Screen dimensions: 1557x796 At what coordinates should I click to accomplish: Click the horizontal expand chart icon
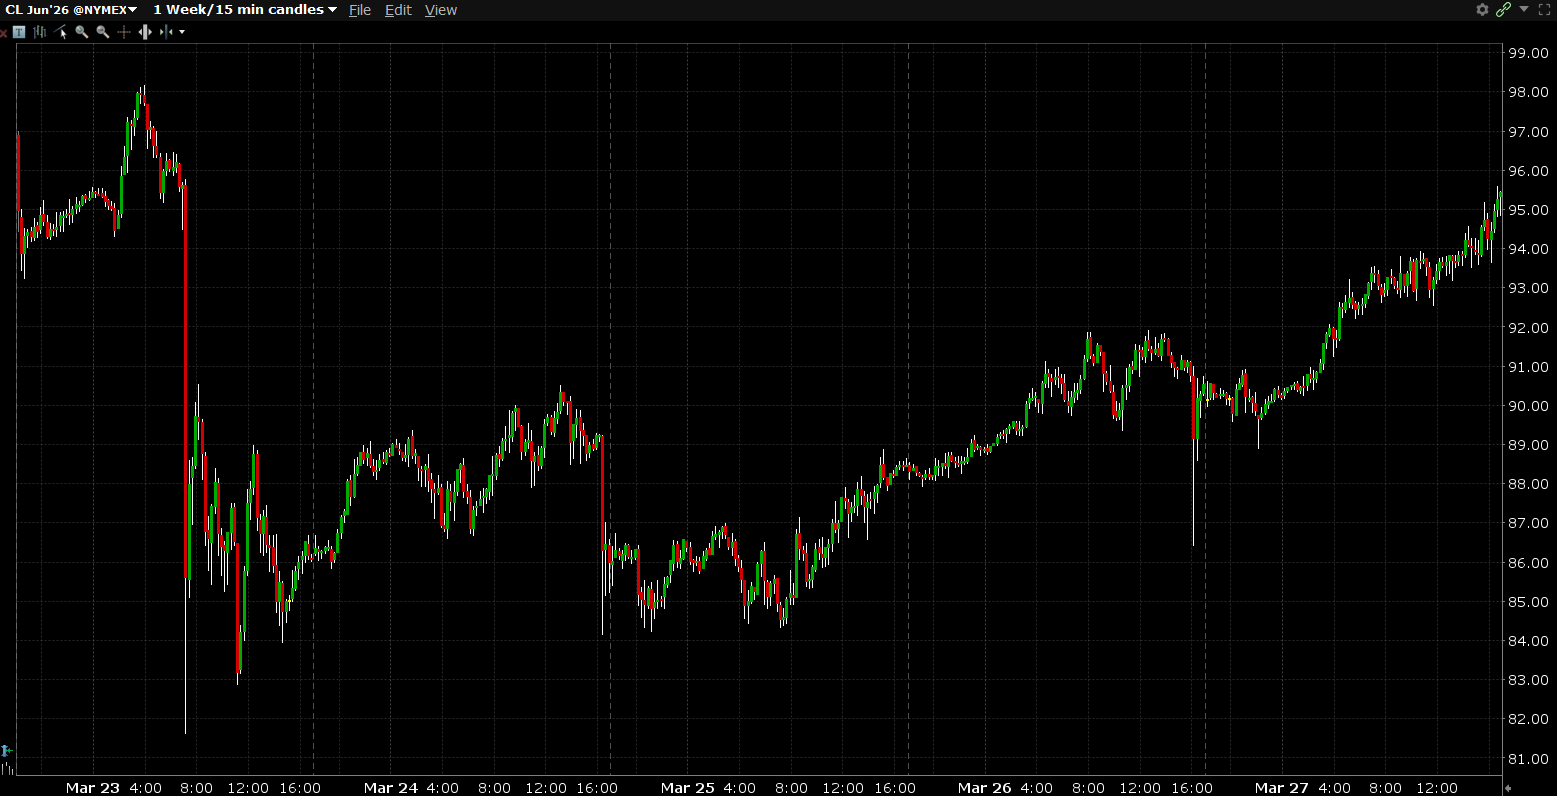[145, 32]
